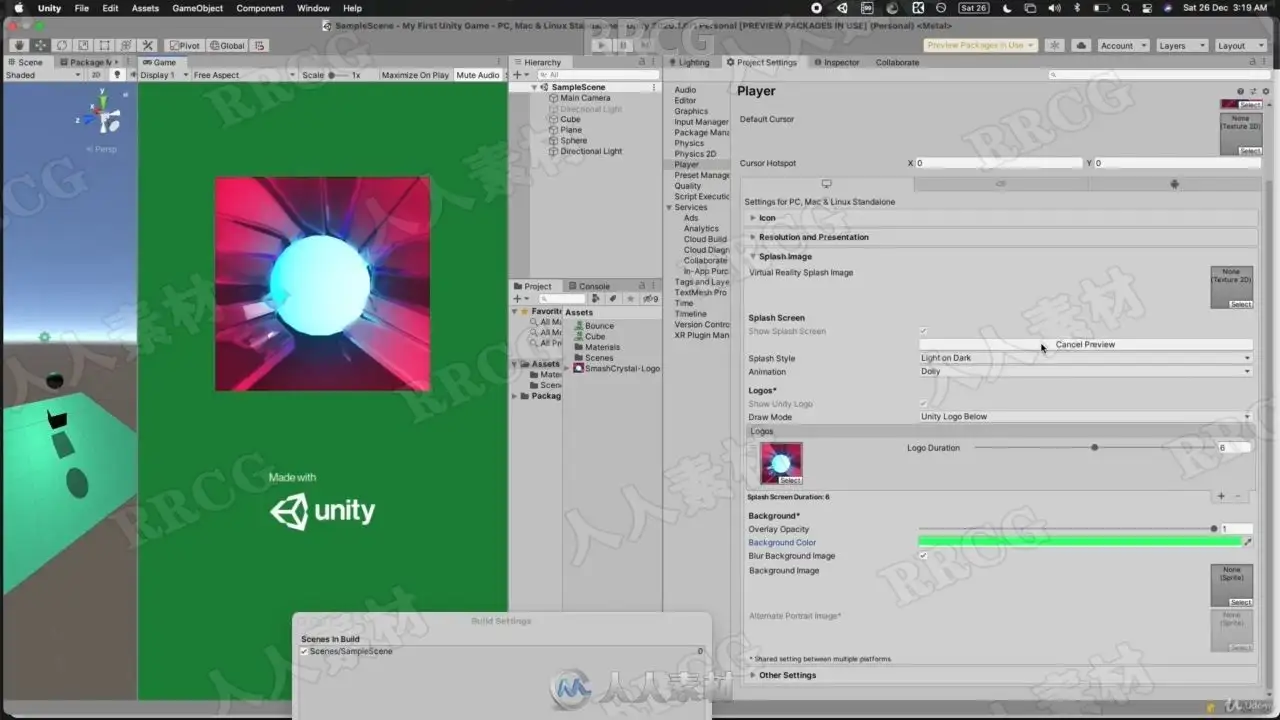Screen dimensions: 1280x720
Task: Click the Project panel add plus icon
Action: [x=517, y=298]
